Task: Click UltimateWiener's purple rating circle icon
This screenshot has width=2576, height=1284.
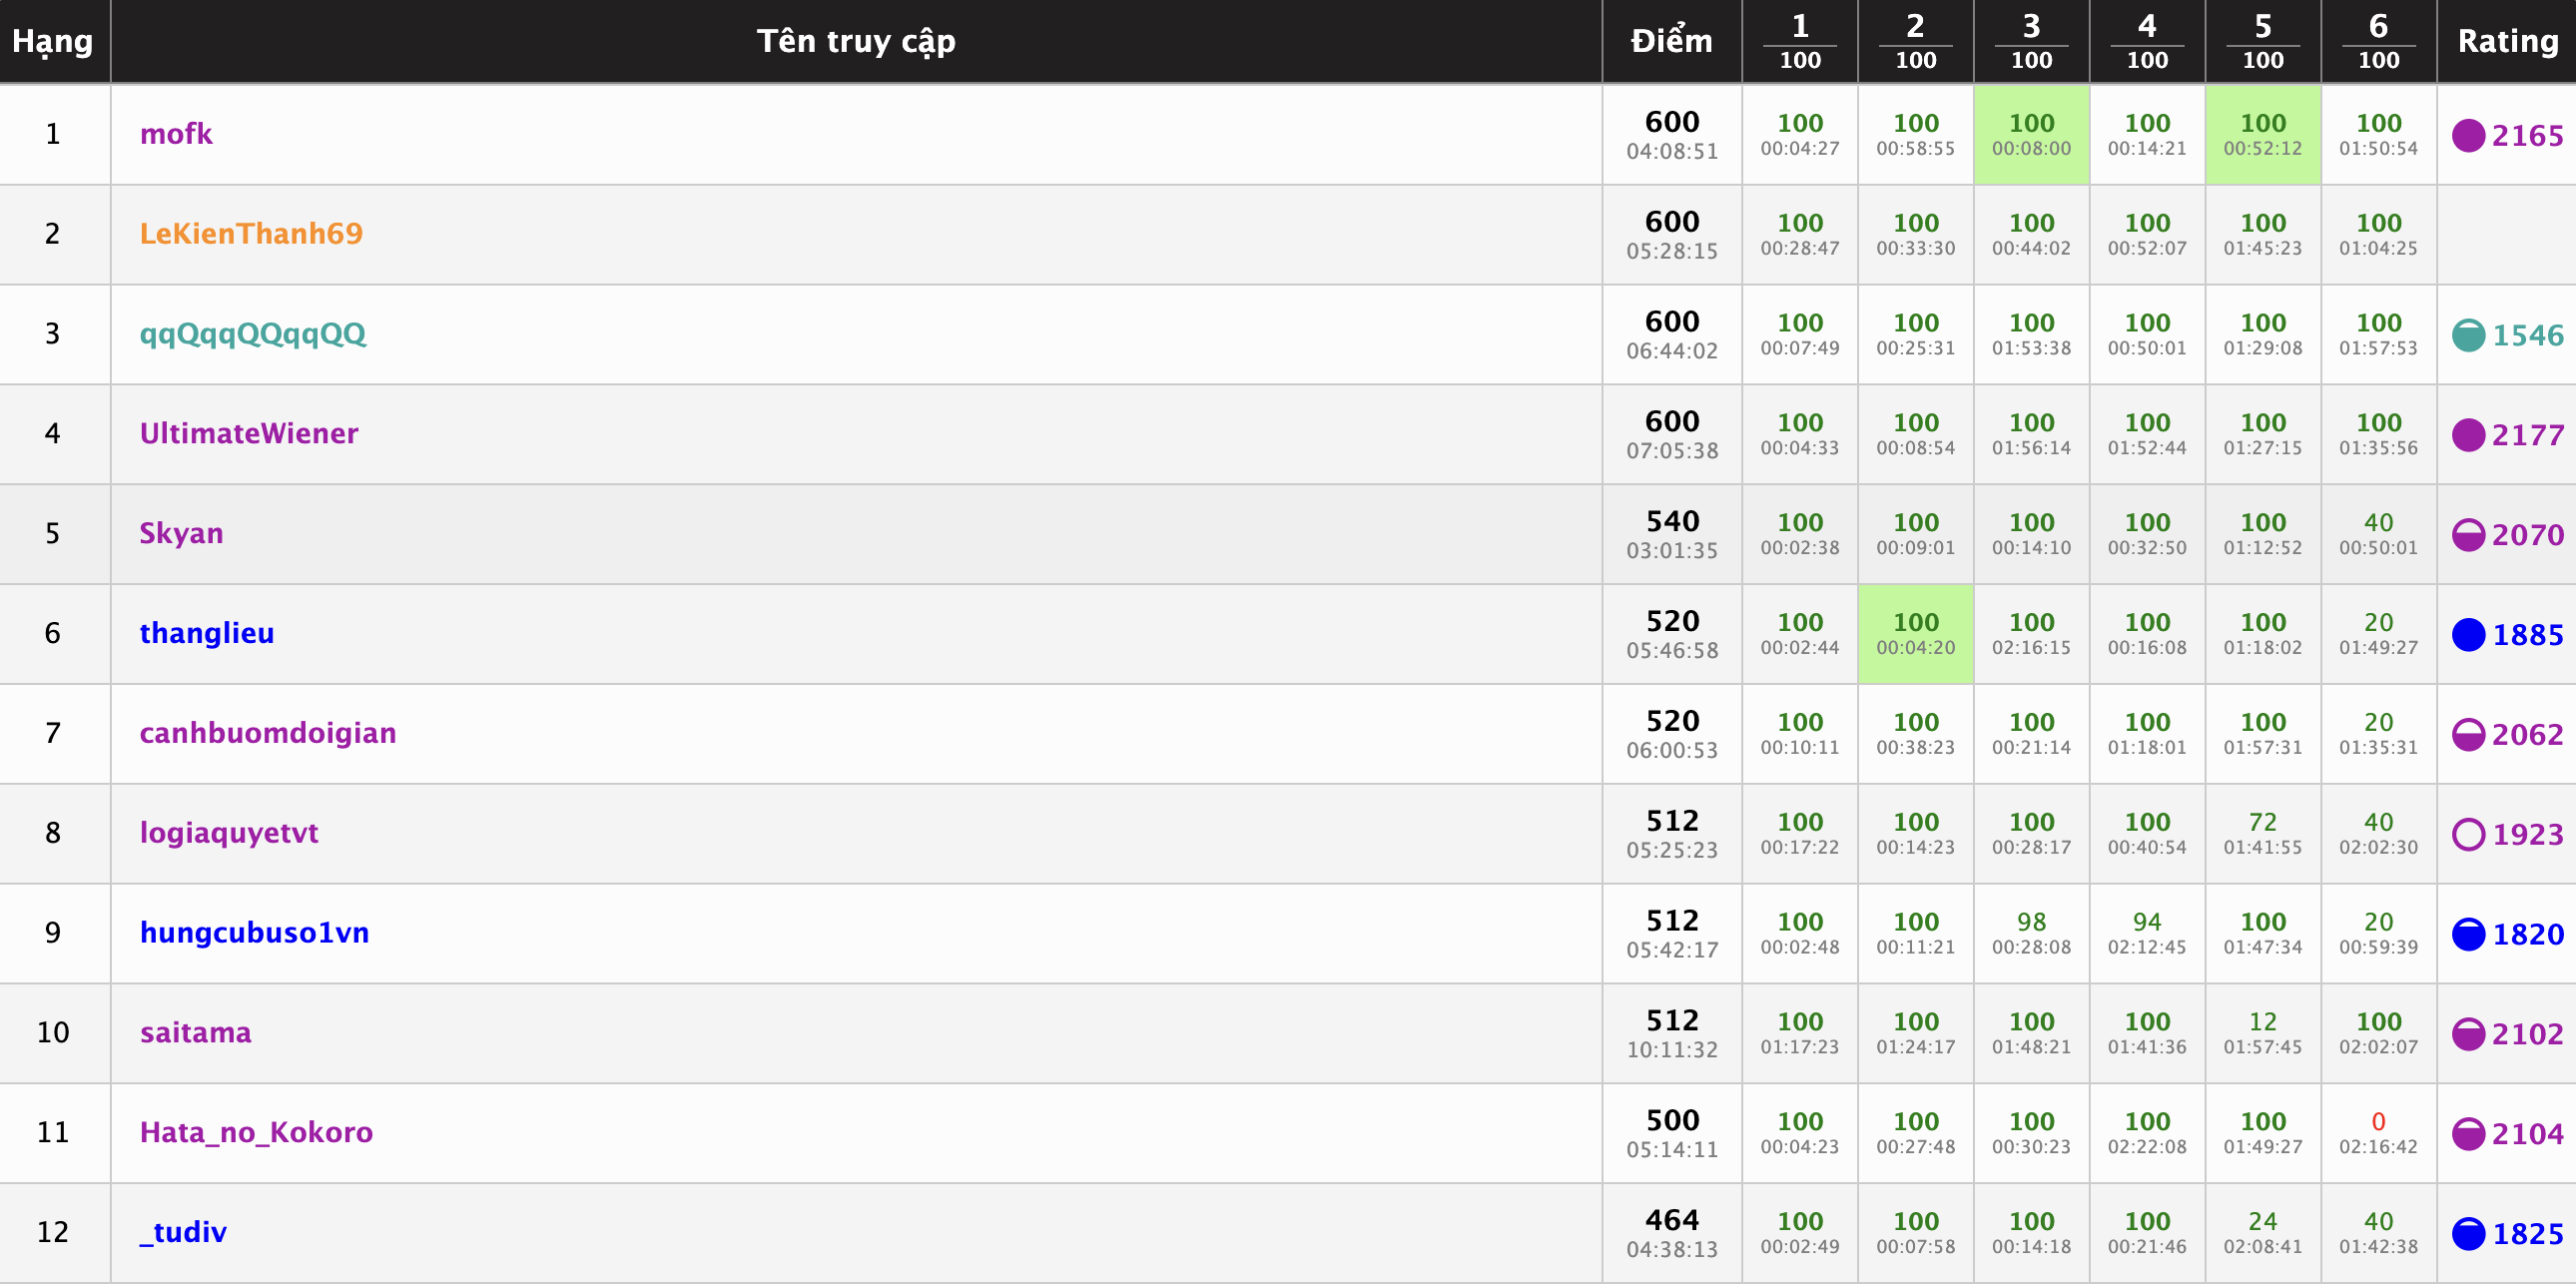Action: (2468, 435)
